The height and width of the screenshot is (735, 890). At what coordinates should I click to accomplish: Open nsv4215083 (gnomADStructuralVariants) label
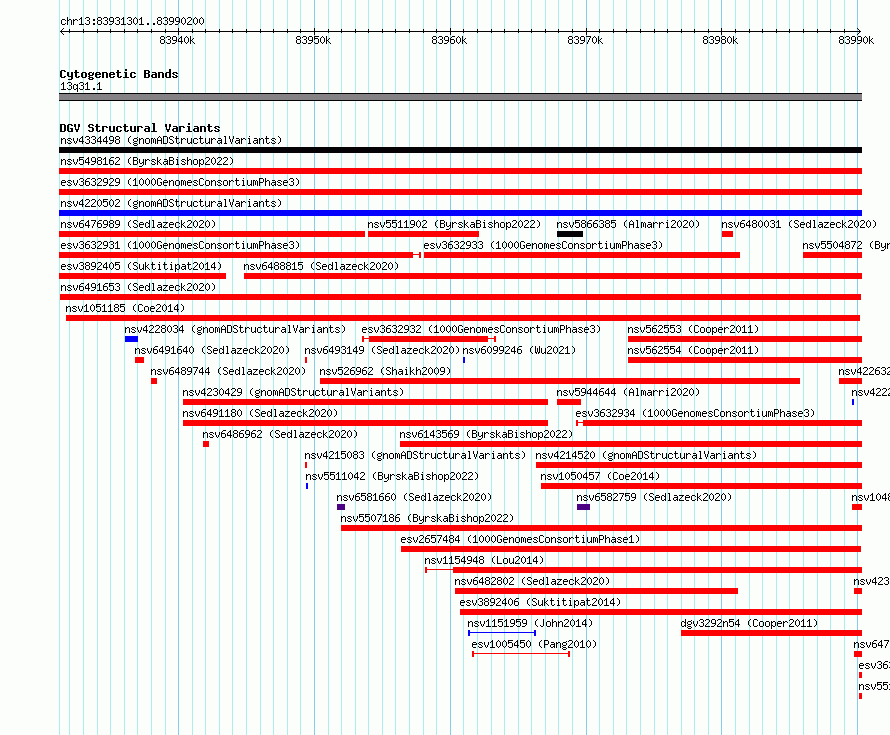click(415, 455)
